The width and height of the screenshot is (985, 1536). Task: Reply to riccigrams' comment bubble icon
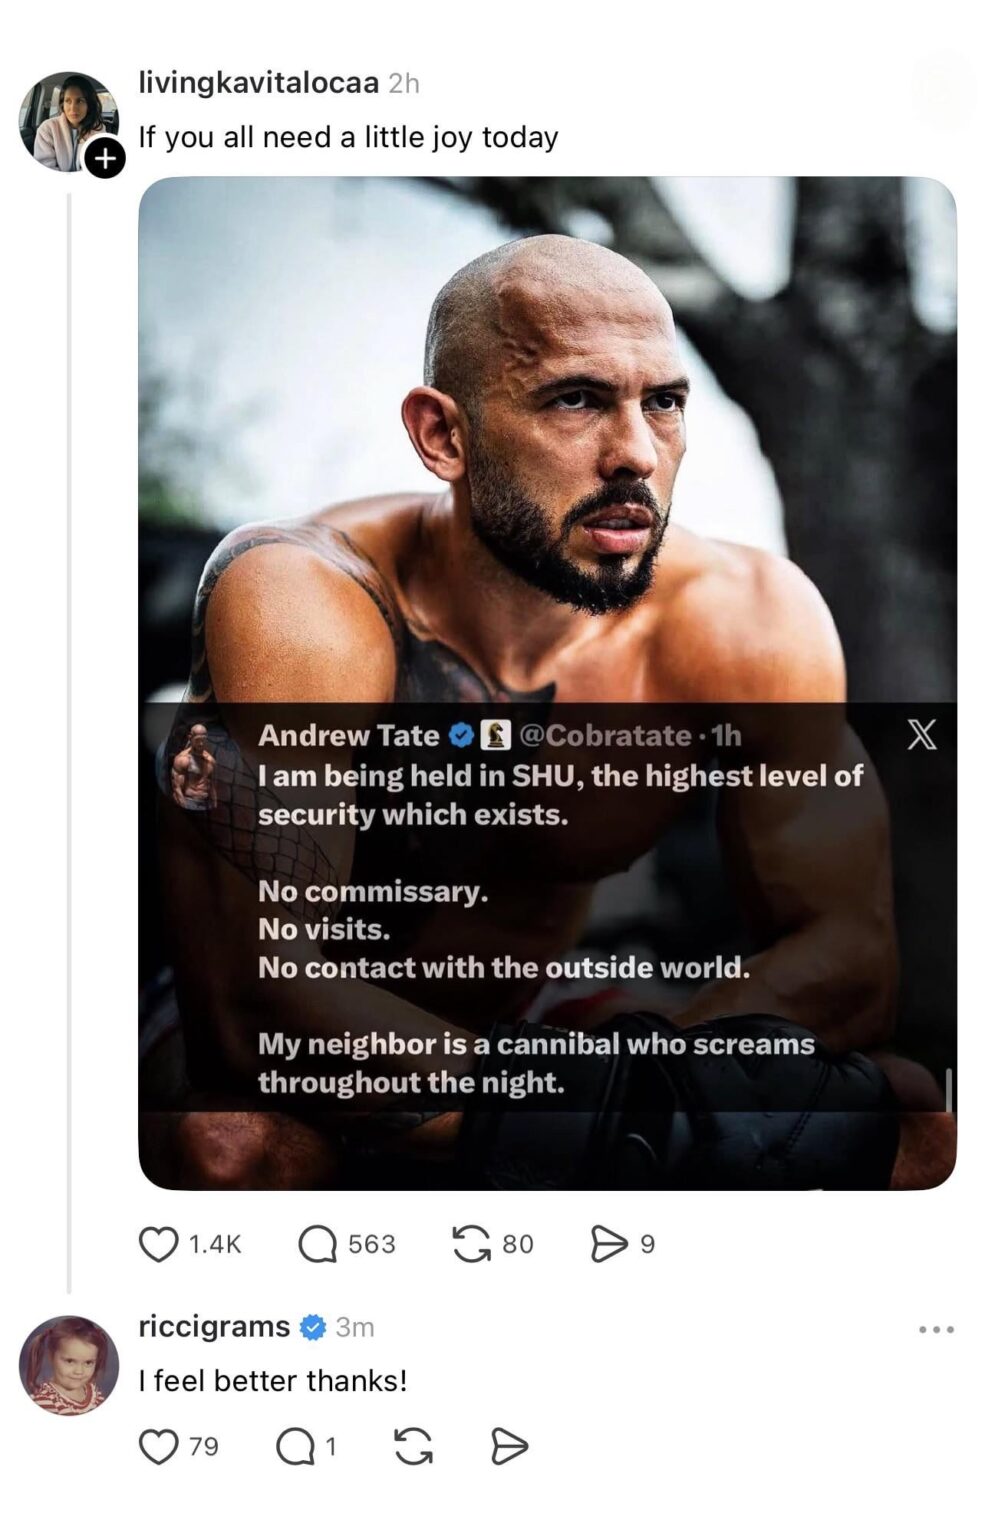pyautogui.click(x=294, y=1446)
